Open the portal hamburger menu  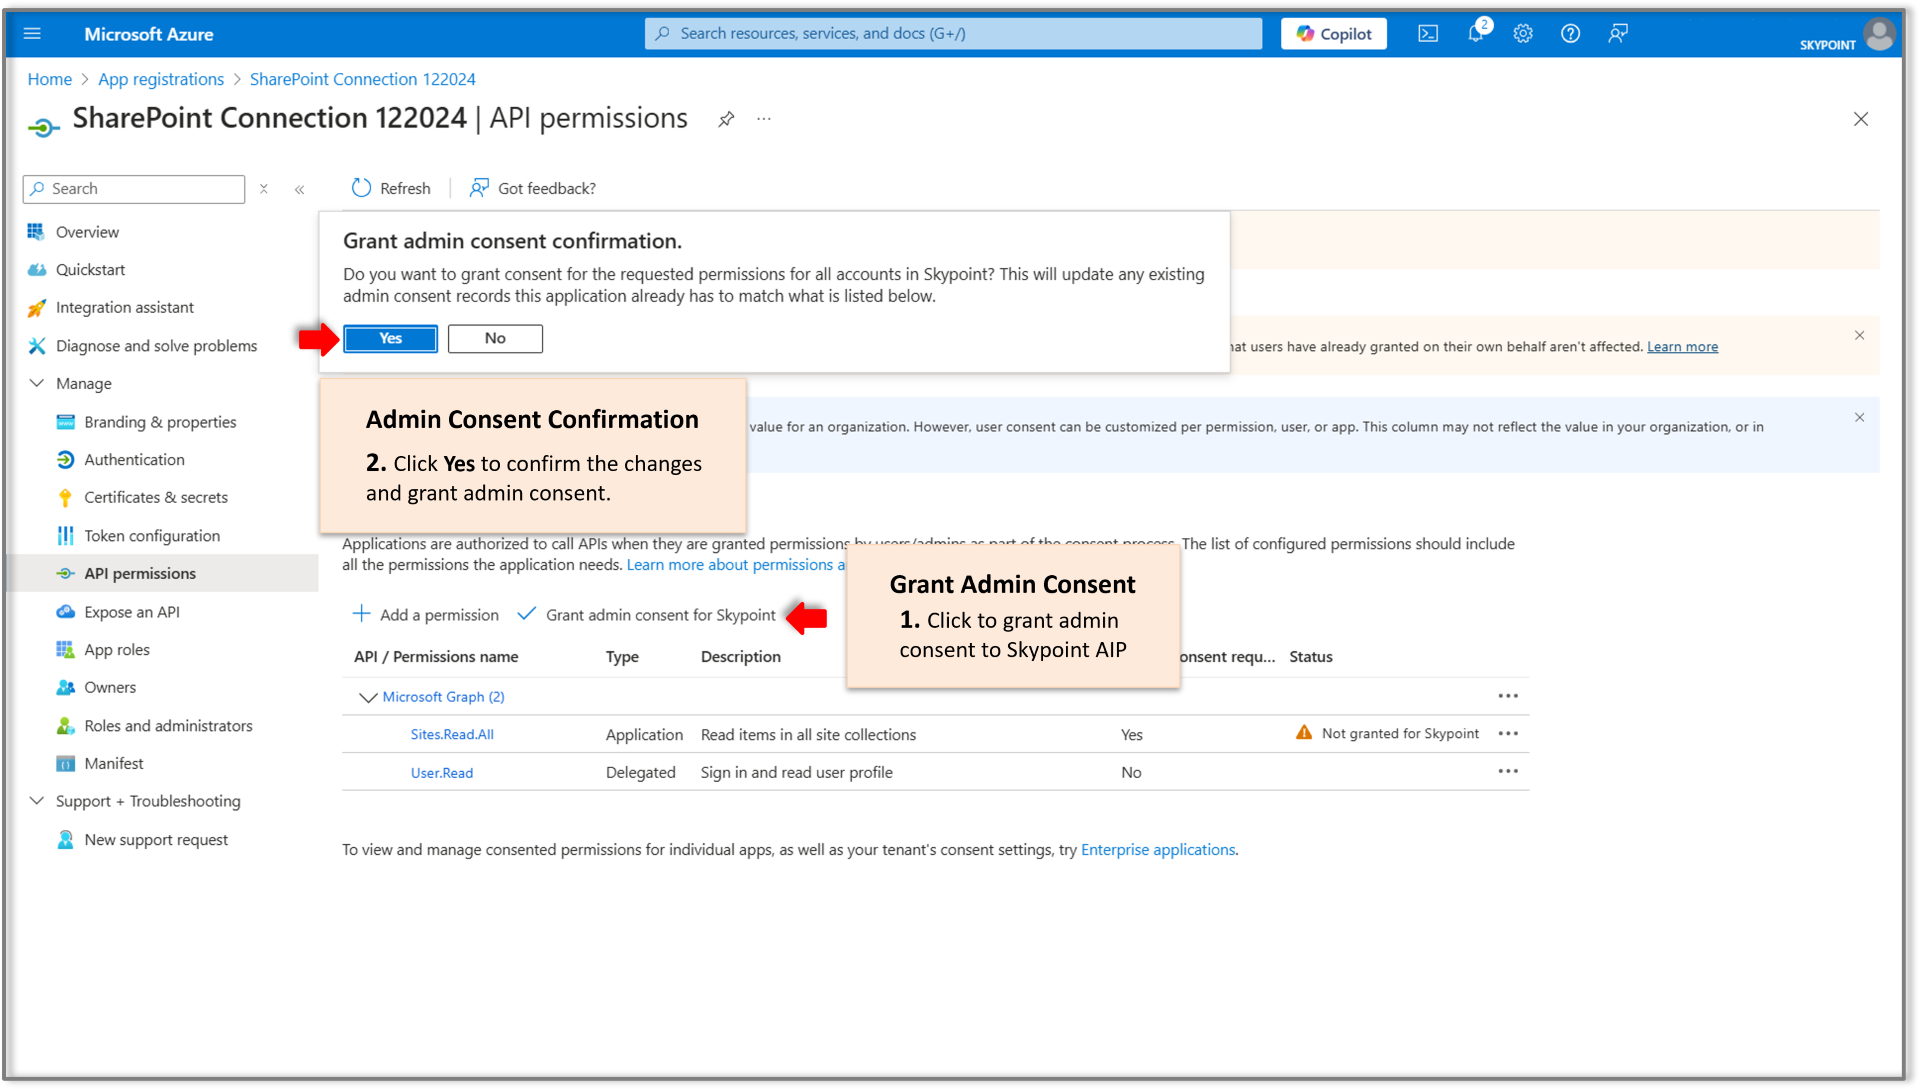tap(33, 33)
